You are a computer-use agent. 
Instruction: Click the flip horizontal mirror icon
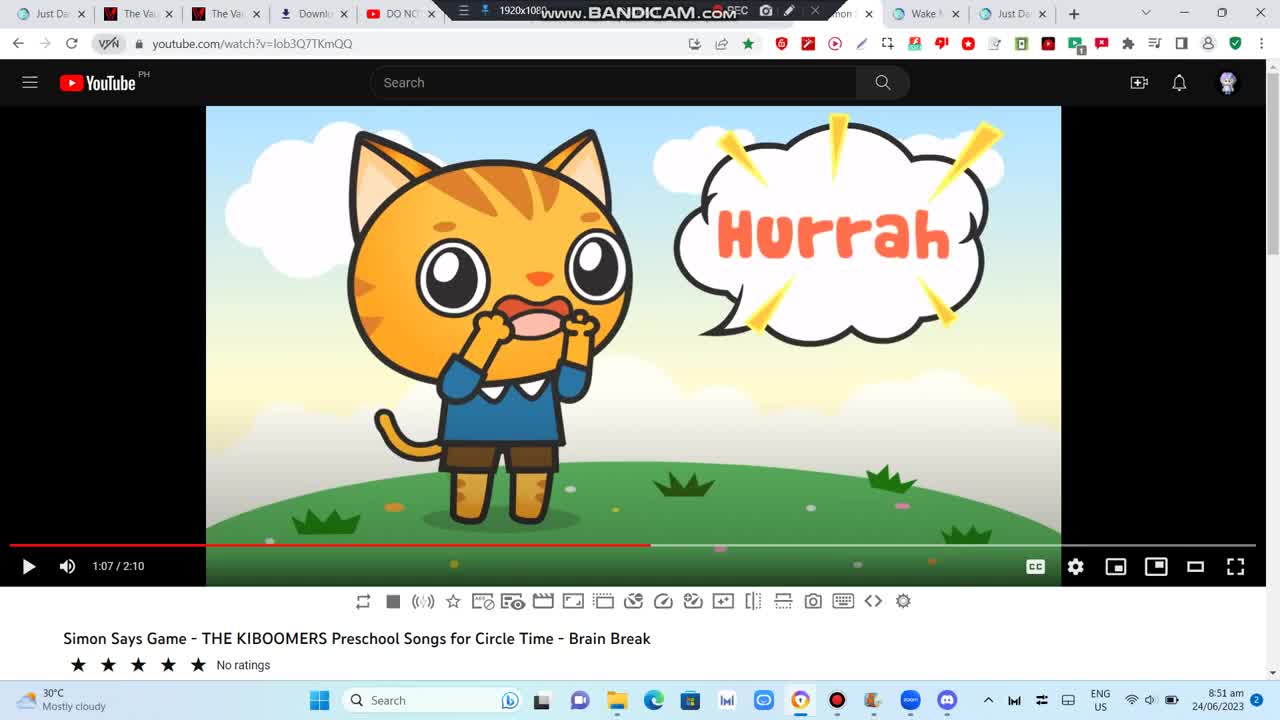[753, 601]
